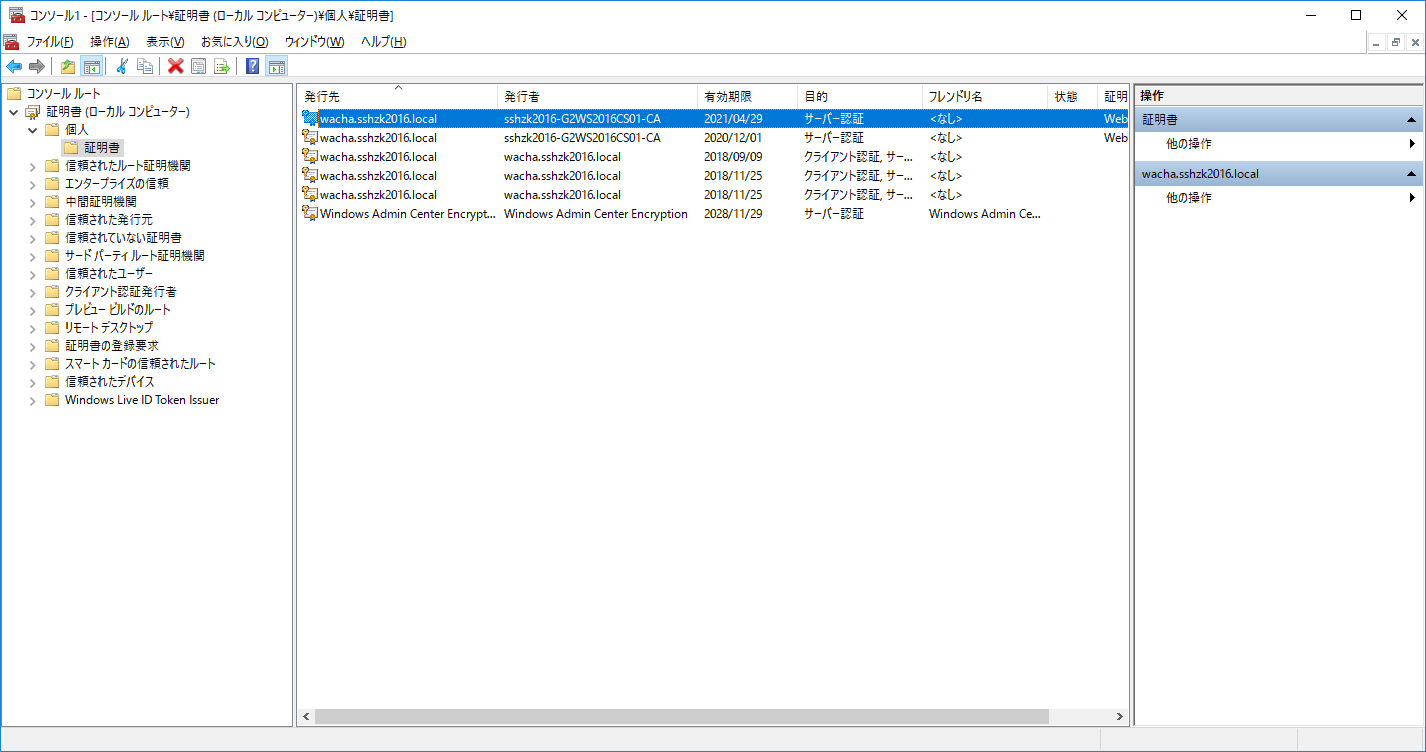The width and height of the screenshot is (1426, 752).
Task: Toggle the console tree pane visibility
Action: pos(91,66)
